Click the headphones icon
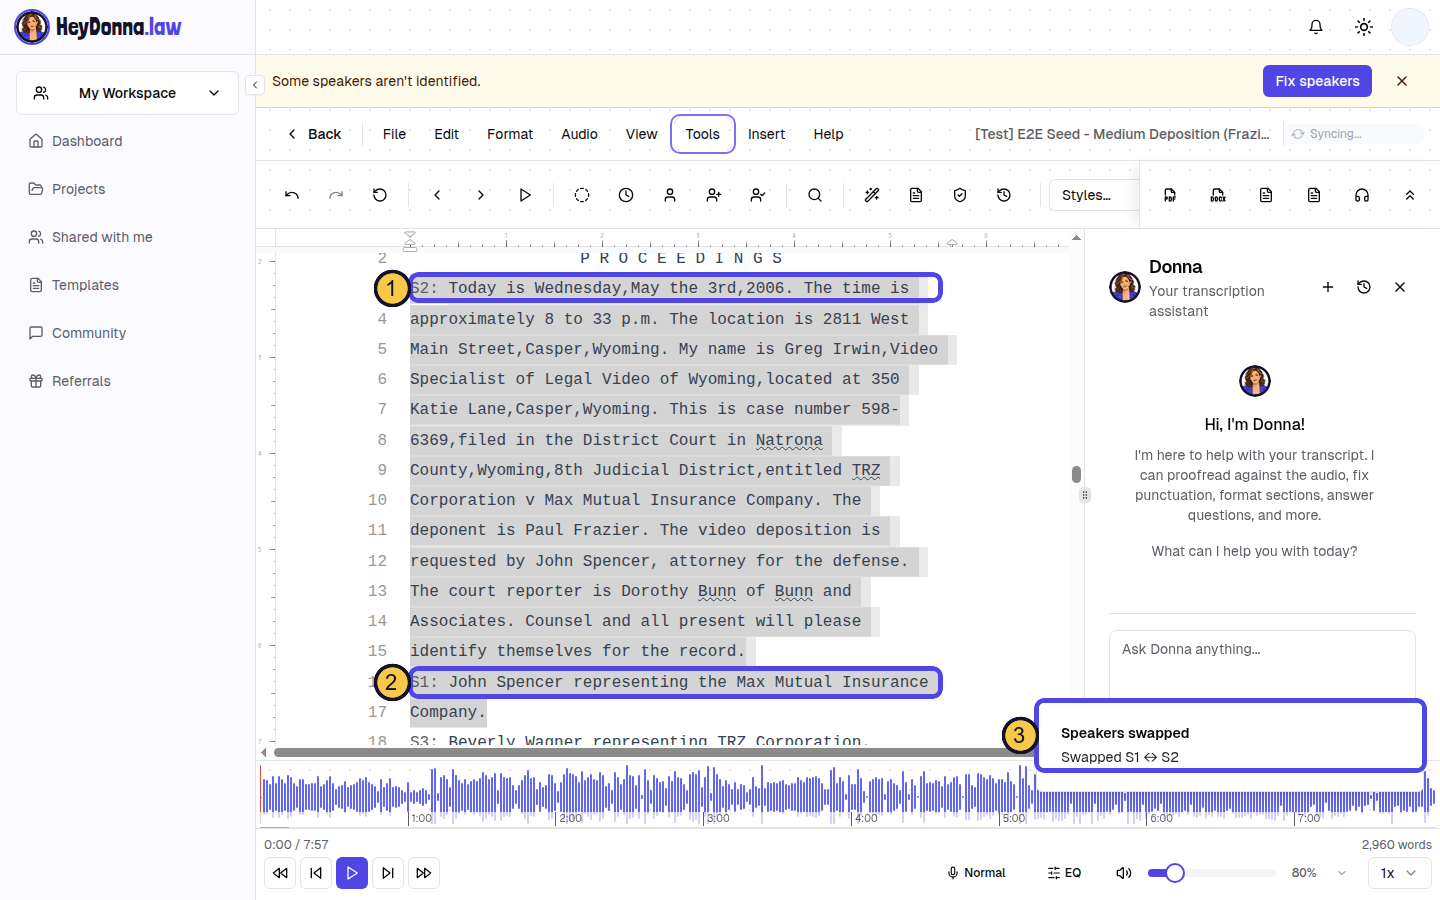The width and height of the screenshot is (1440, 900). pyautogui.click(x=1362, y=195)
